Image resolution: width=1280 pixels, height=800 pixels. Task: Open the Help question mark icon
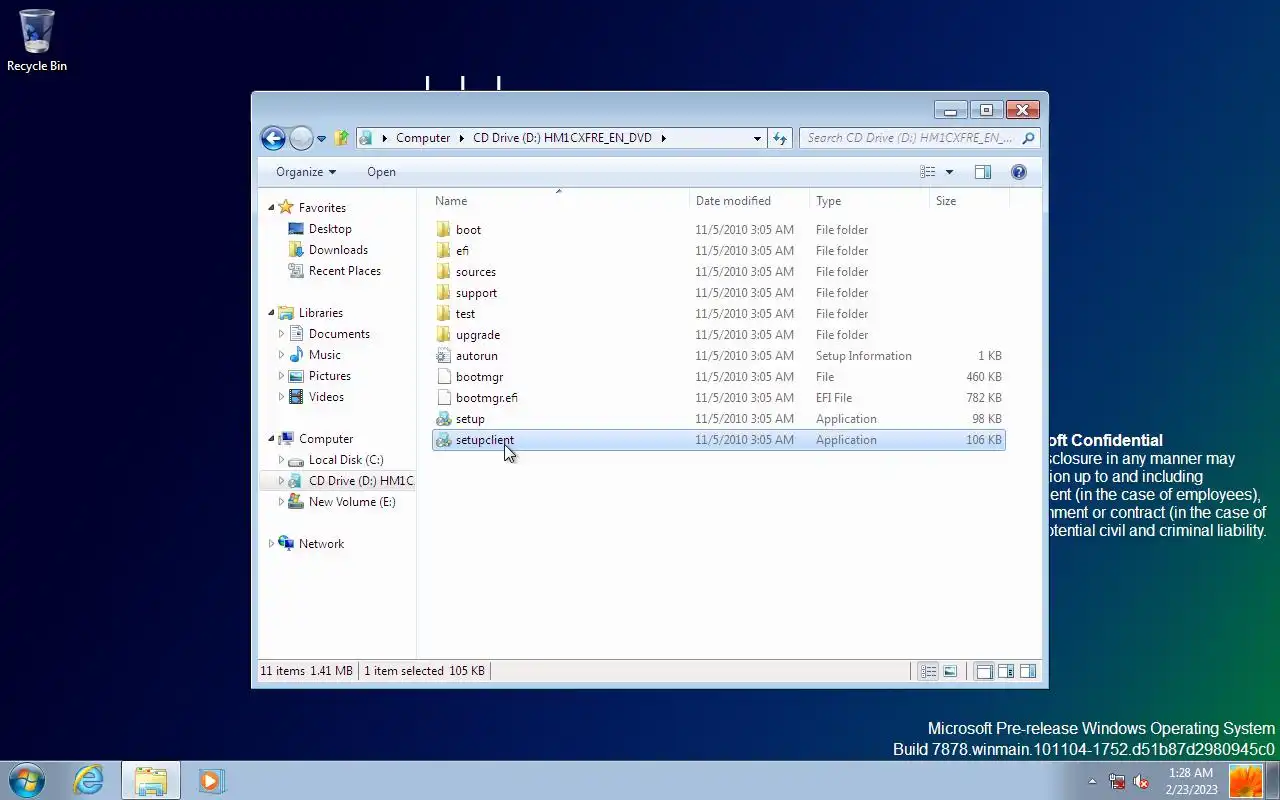coord(1019,172)
